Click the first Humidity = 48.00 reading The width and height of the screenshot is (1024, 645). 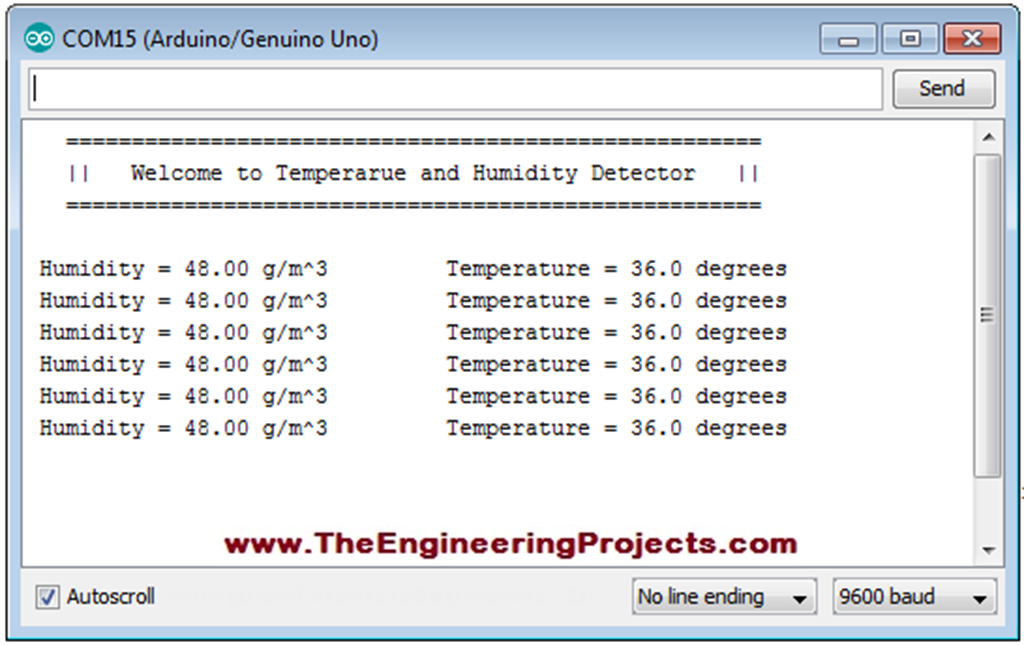tap(184, 269)
